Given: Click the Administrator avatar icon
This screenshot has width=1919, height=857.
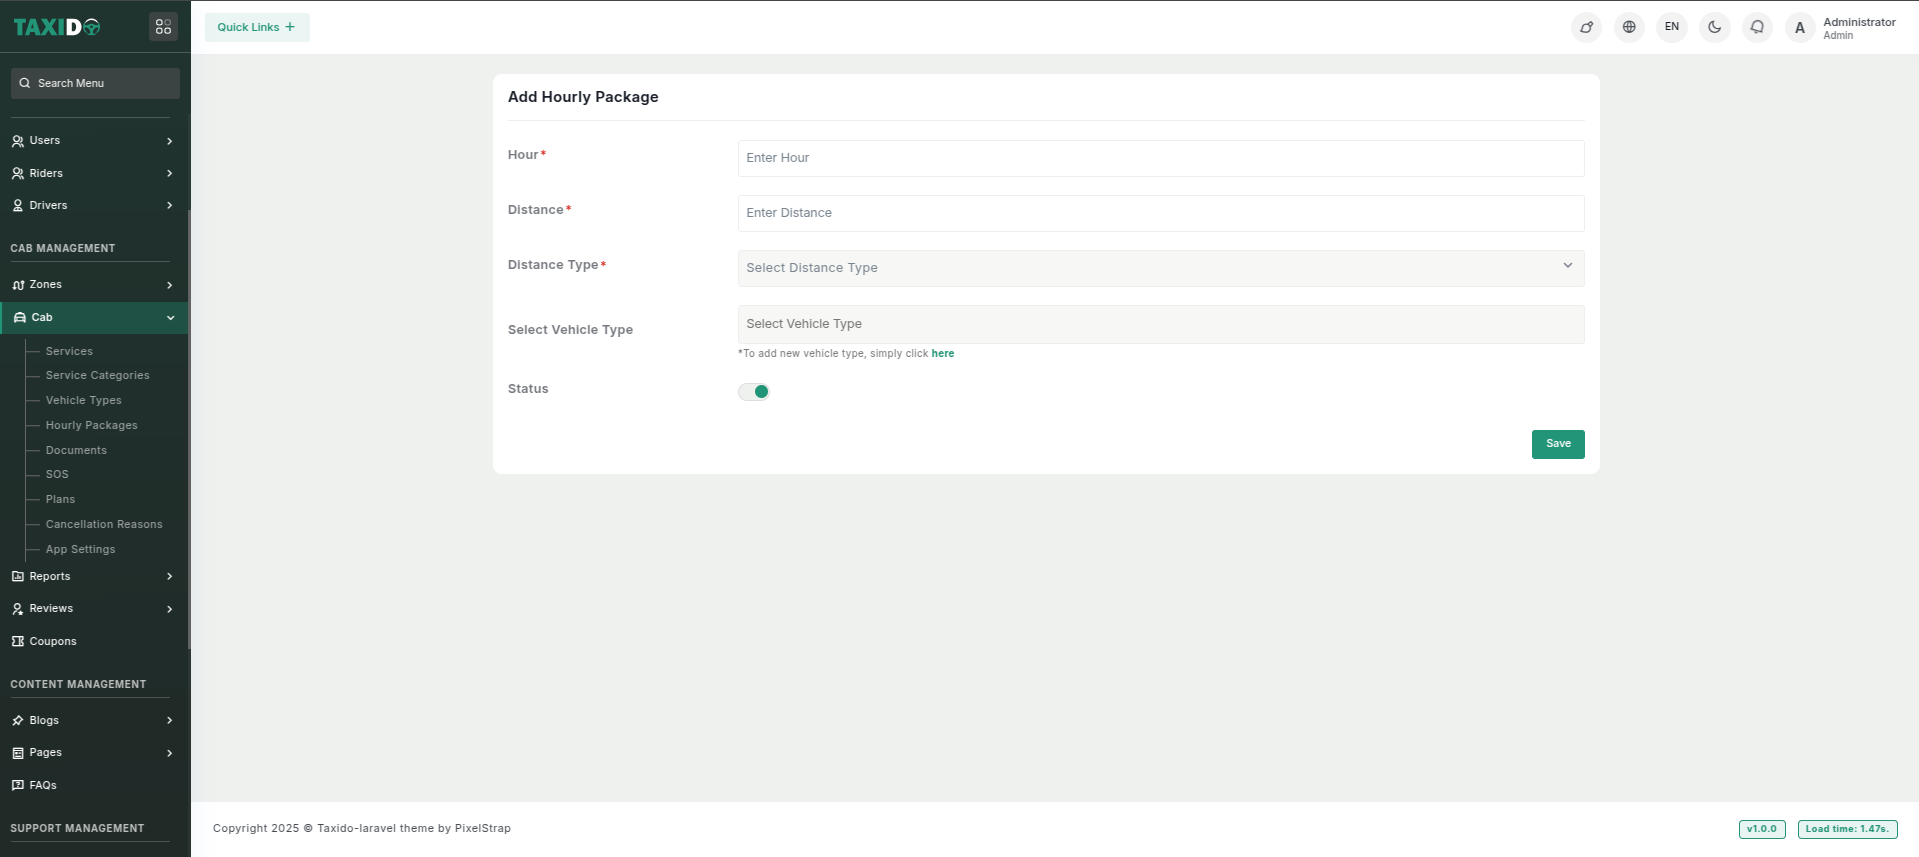Looking at the screenshot, I should point(1800,28).
